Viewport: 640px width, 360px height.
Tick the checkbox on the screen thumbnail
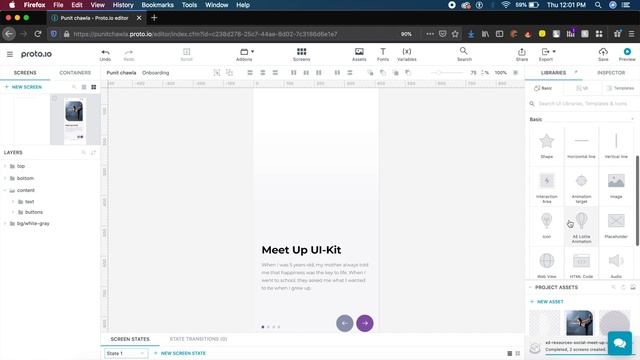pyautogui.click(x=55, y=99)
